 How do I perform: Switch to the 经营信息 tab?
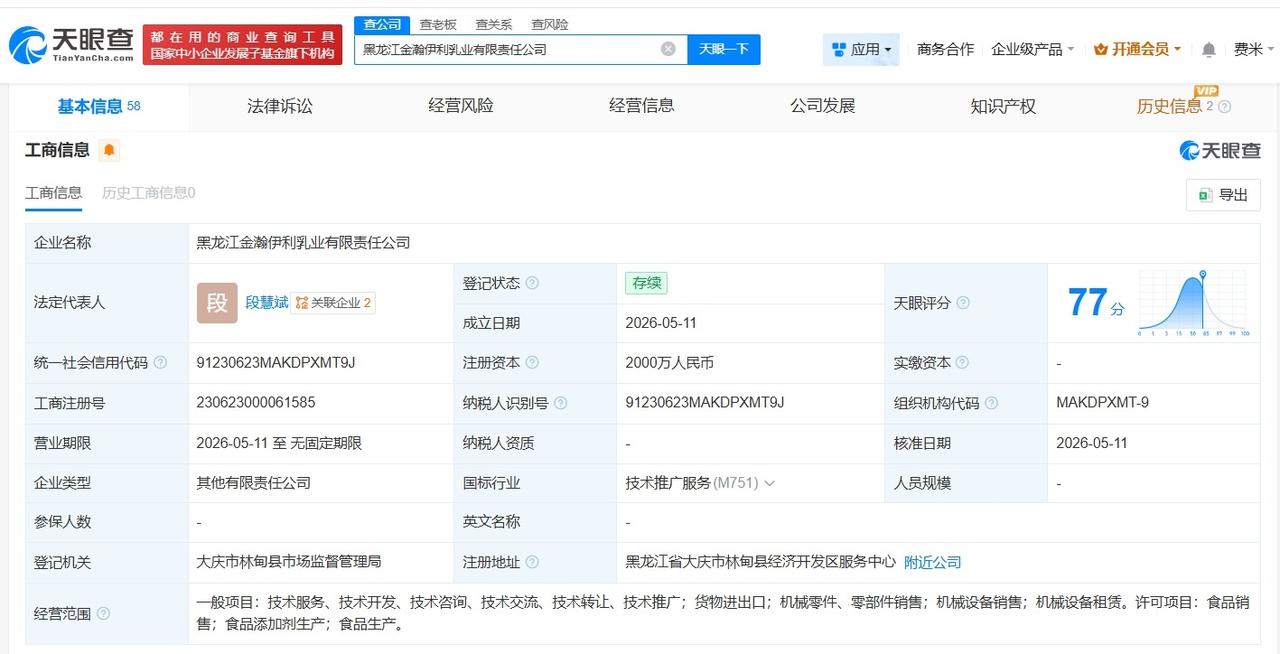pos(642,106)
